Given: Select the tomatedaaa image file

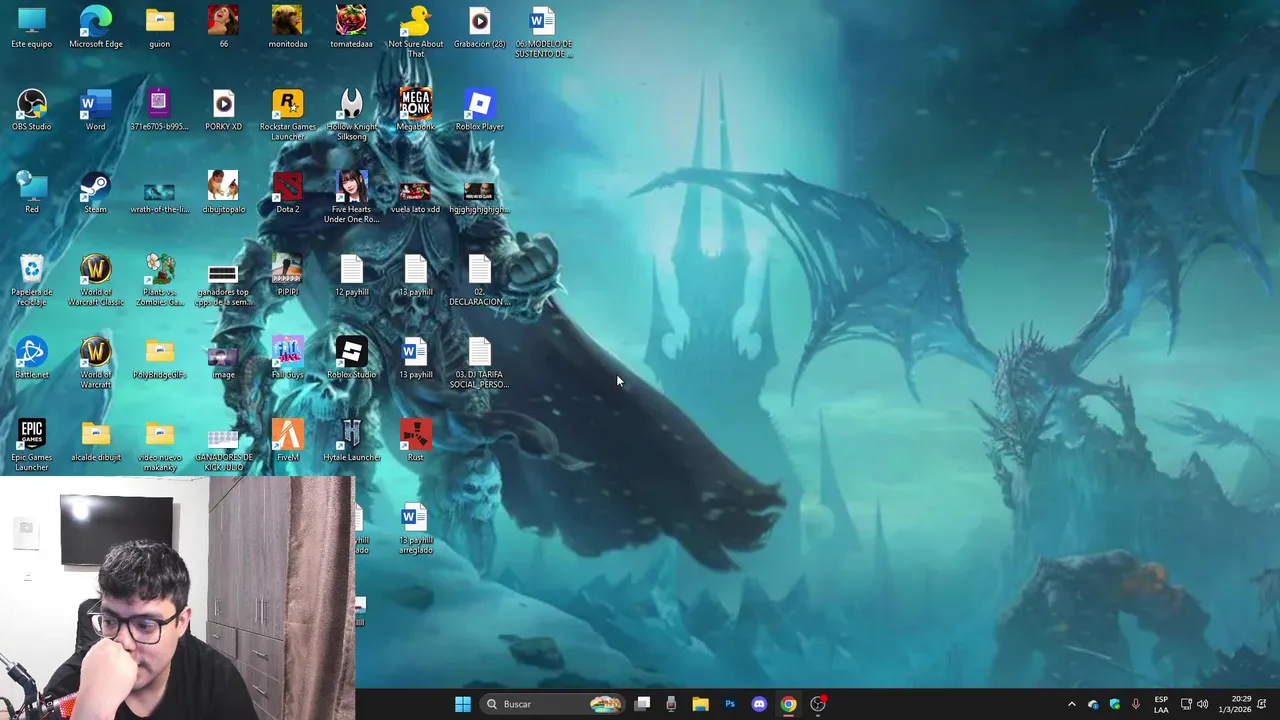Looking at the screenshot, I should coord(351,27).
